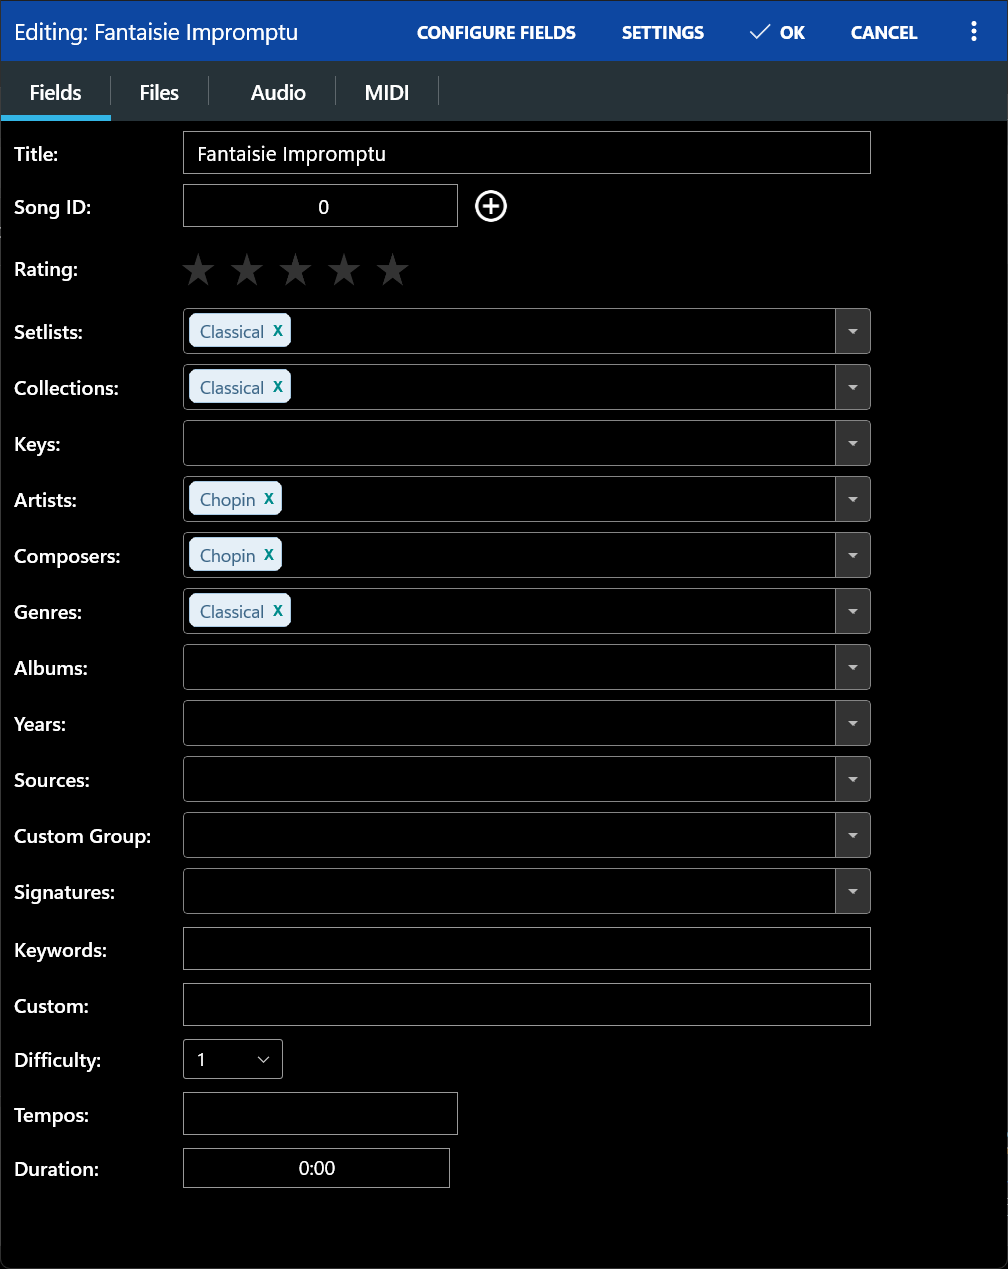1008x1269 pixels.
Task: Confirm edits with the OK checkmark
Action: pyautogui.click(x=777, y=31)
